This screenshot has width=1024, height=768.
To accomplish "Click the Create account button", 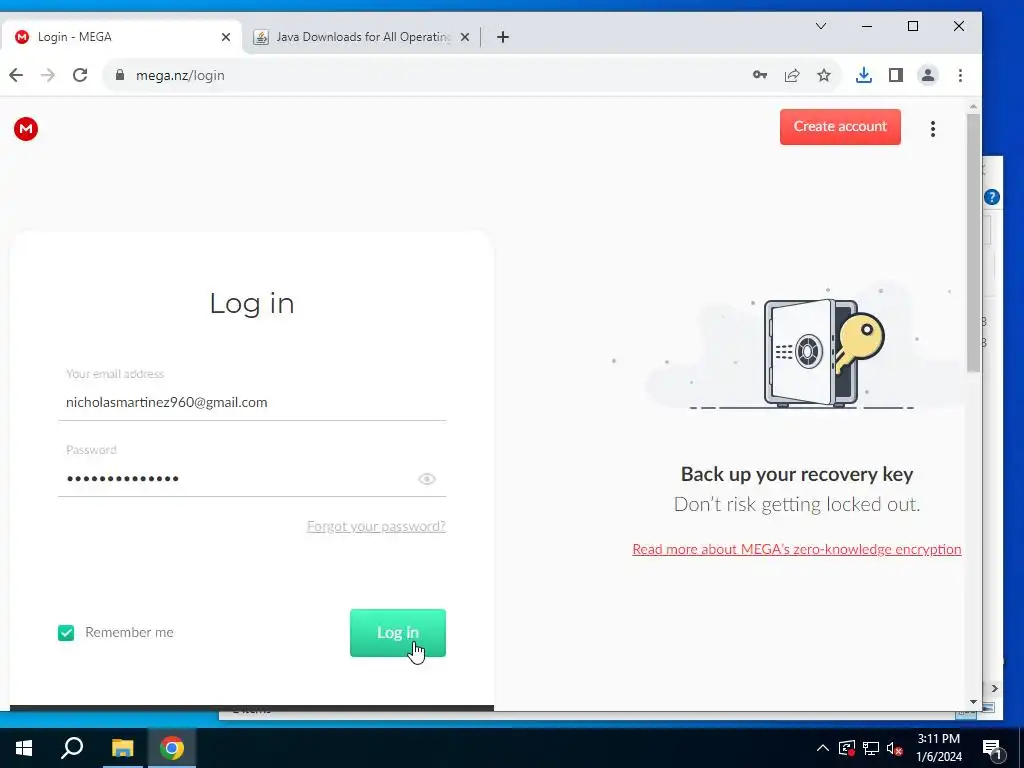I will (840, 127).
